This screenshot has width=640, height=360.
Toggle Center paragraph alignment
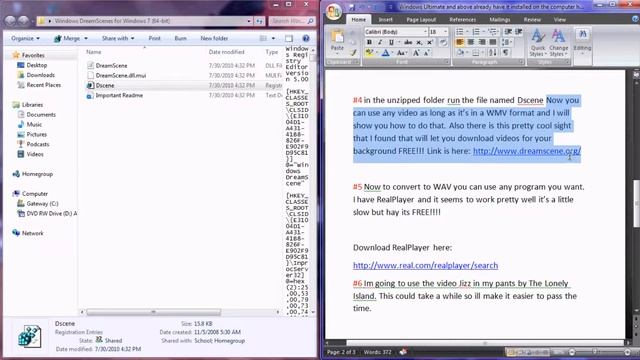click(x=471, y=42)
